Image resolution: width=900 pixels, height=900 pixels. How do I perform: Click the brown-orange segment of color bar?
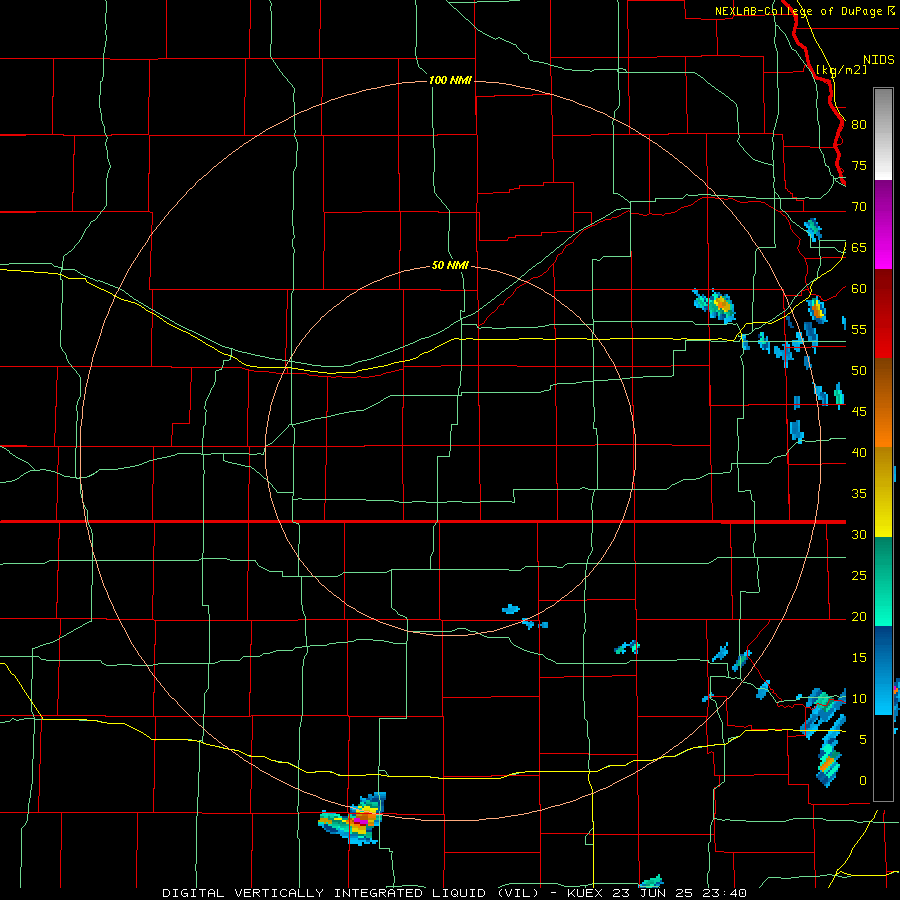(x=883, y=402)
